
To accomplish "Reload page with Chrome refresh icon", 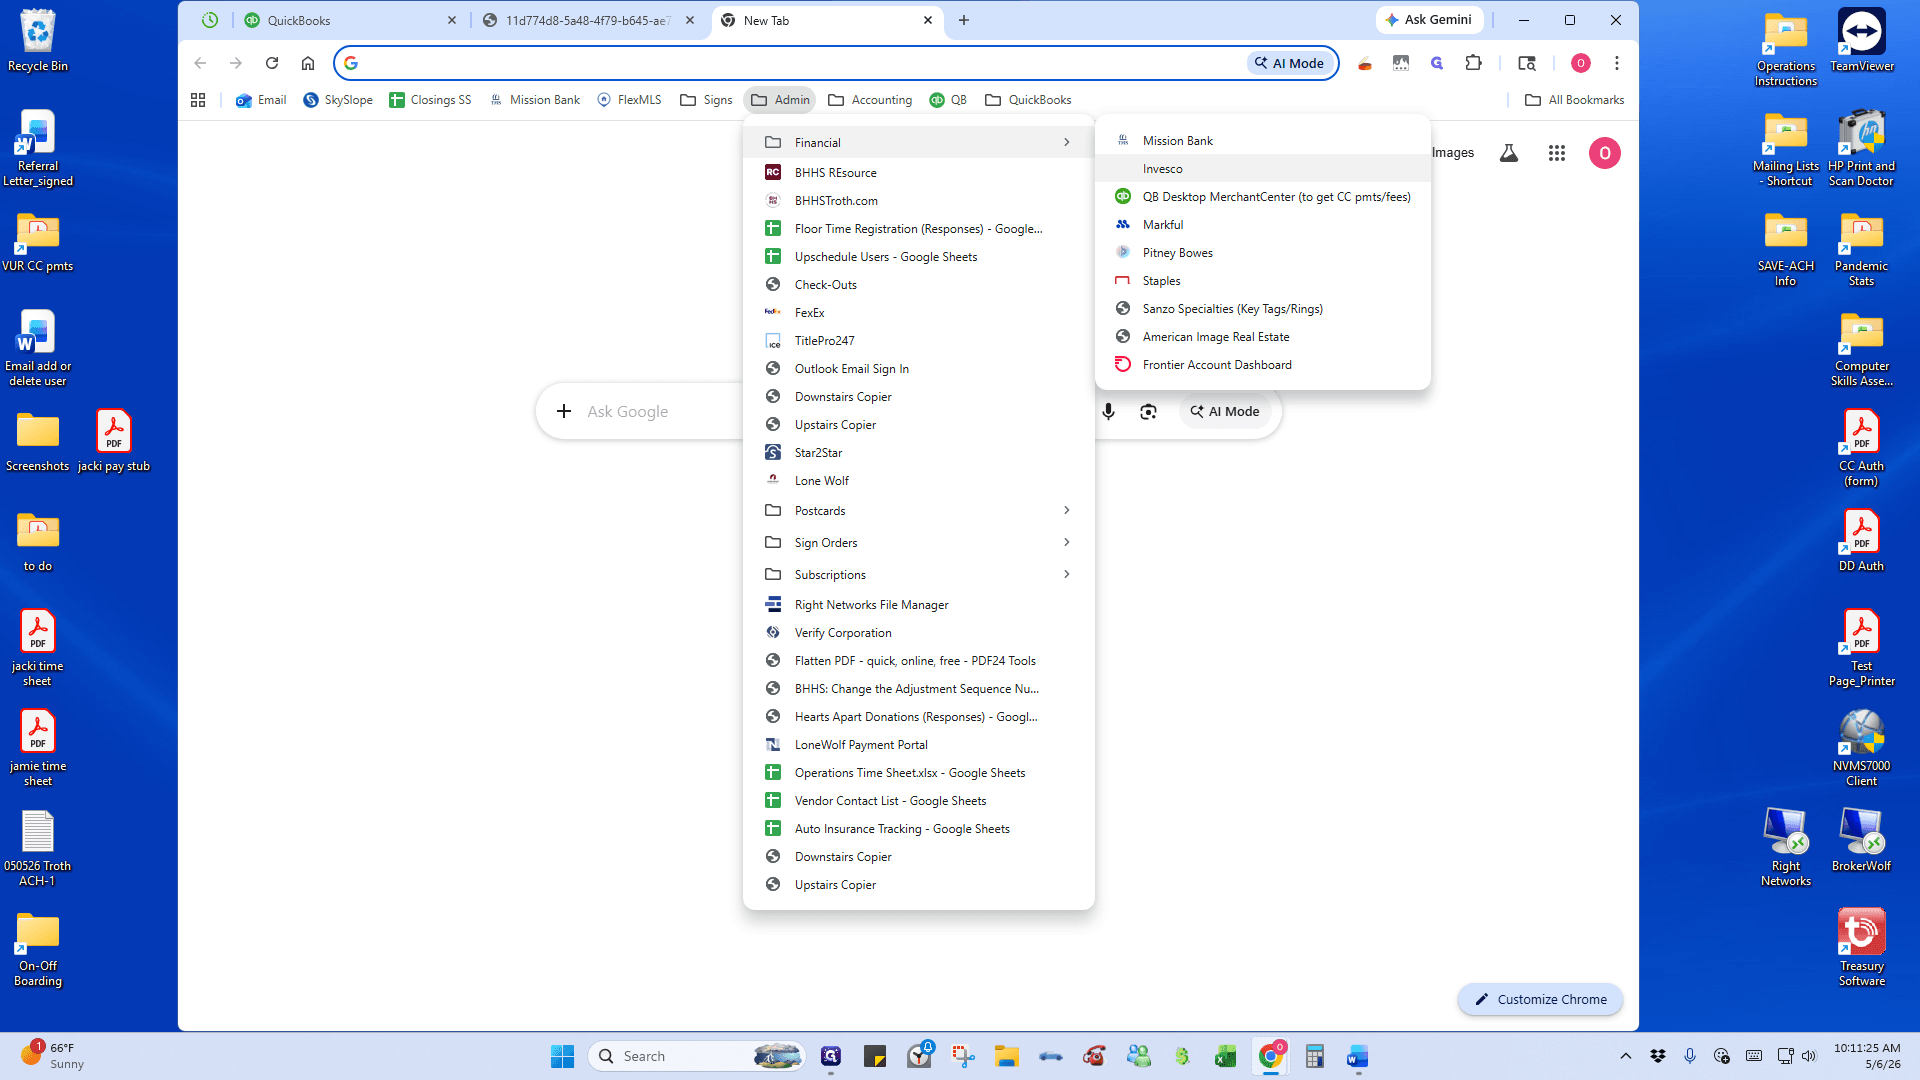I will tap(272, 63).
